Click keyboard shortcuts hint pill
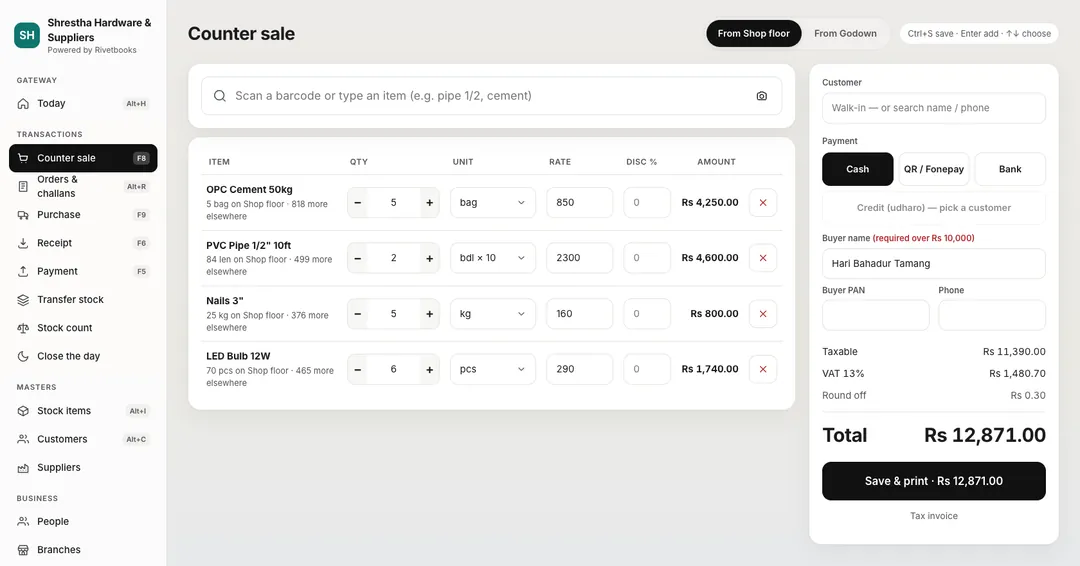The image size is (1080, 566). click(979, 33)
